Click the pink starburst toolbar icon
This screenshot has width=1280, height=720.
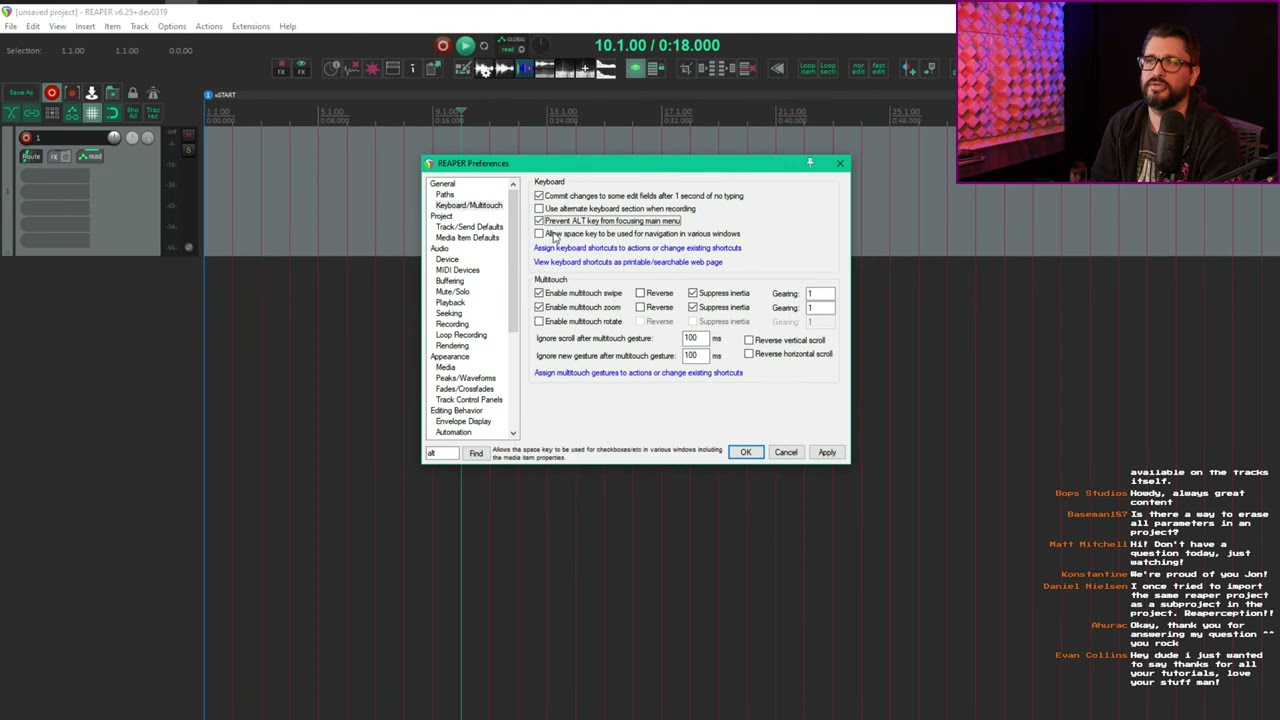[372, 68]
